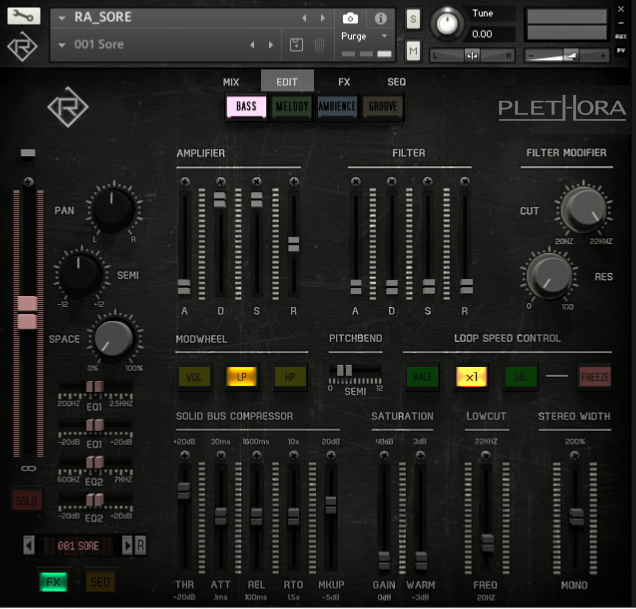
Task: Expand the 001 Sore snapshot dropdown arrow
Action: 62,45
